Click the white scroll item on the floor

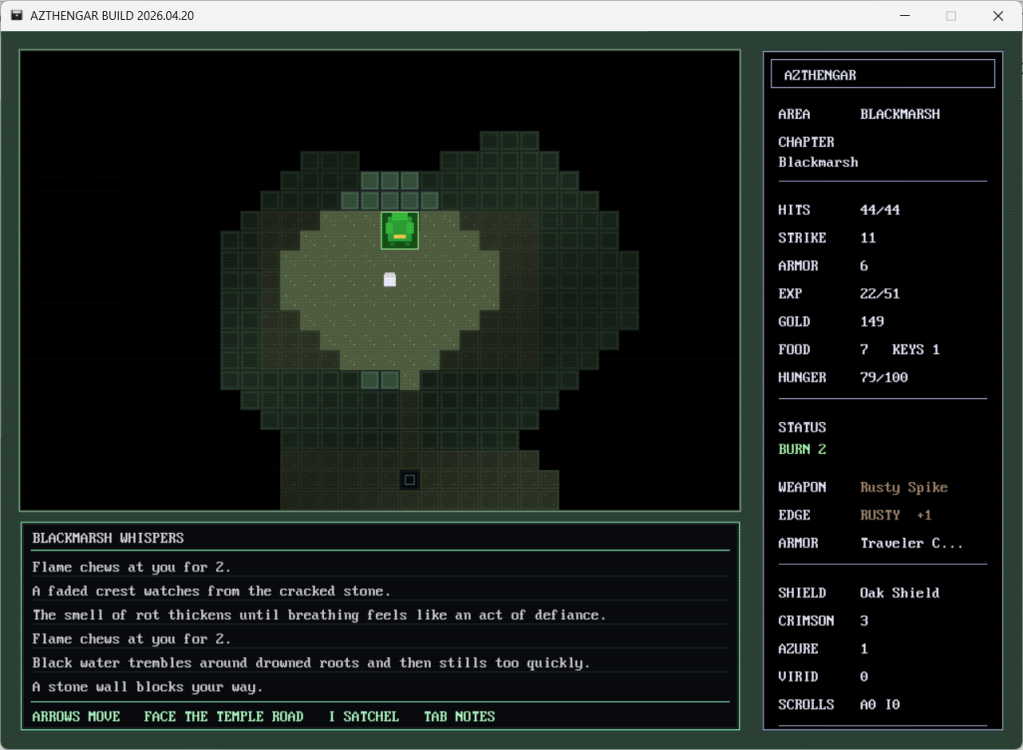click(390, 280)
